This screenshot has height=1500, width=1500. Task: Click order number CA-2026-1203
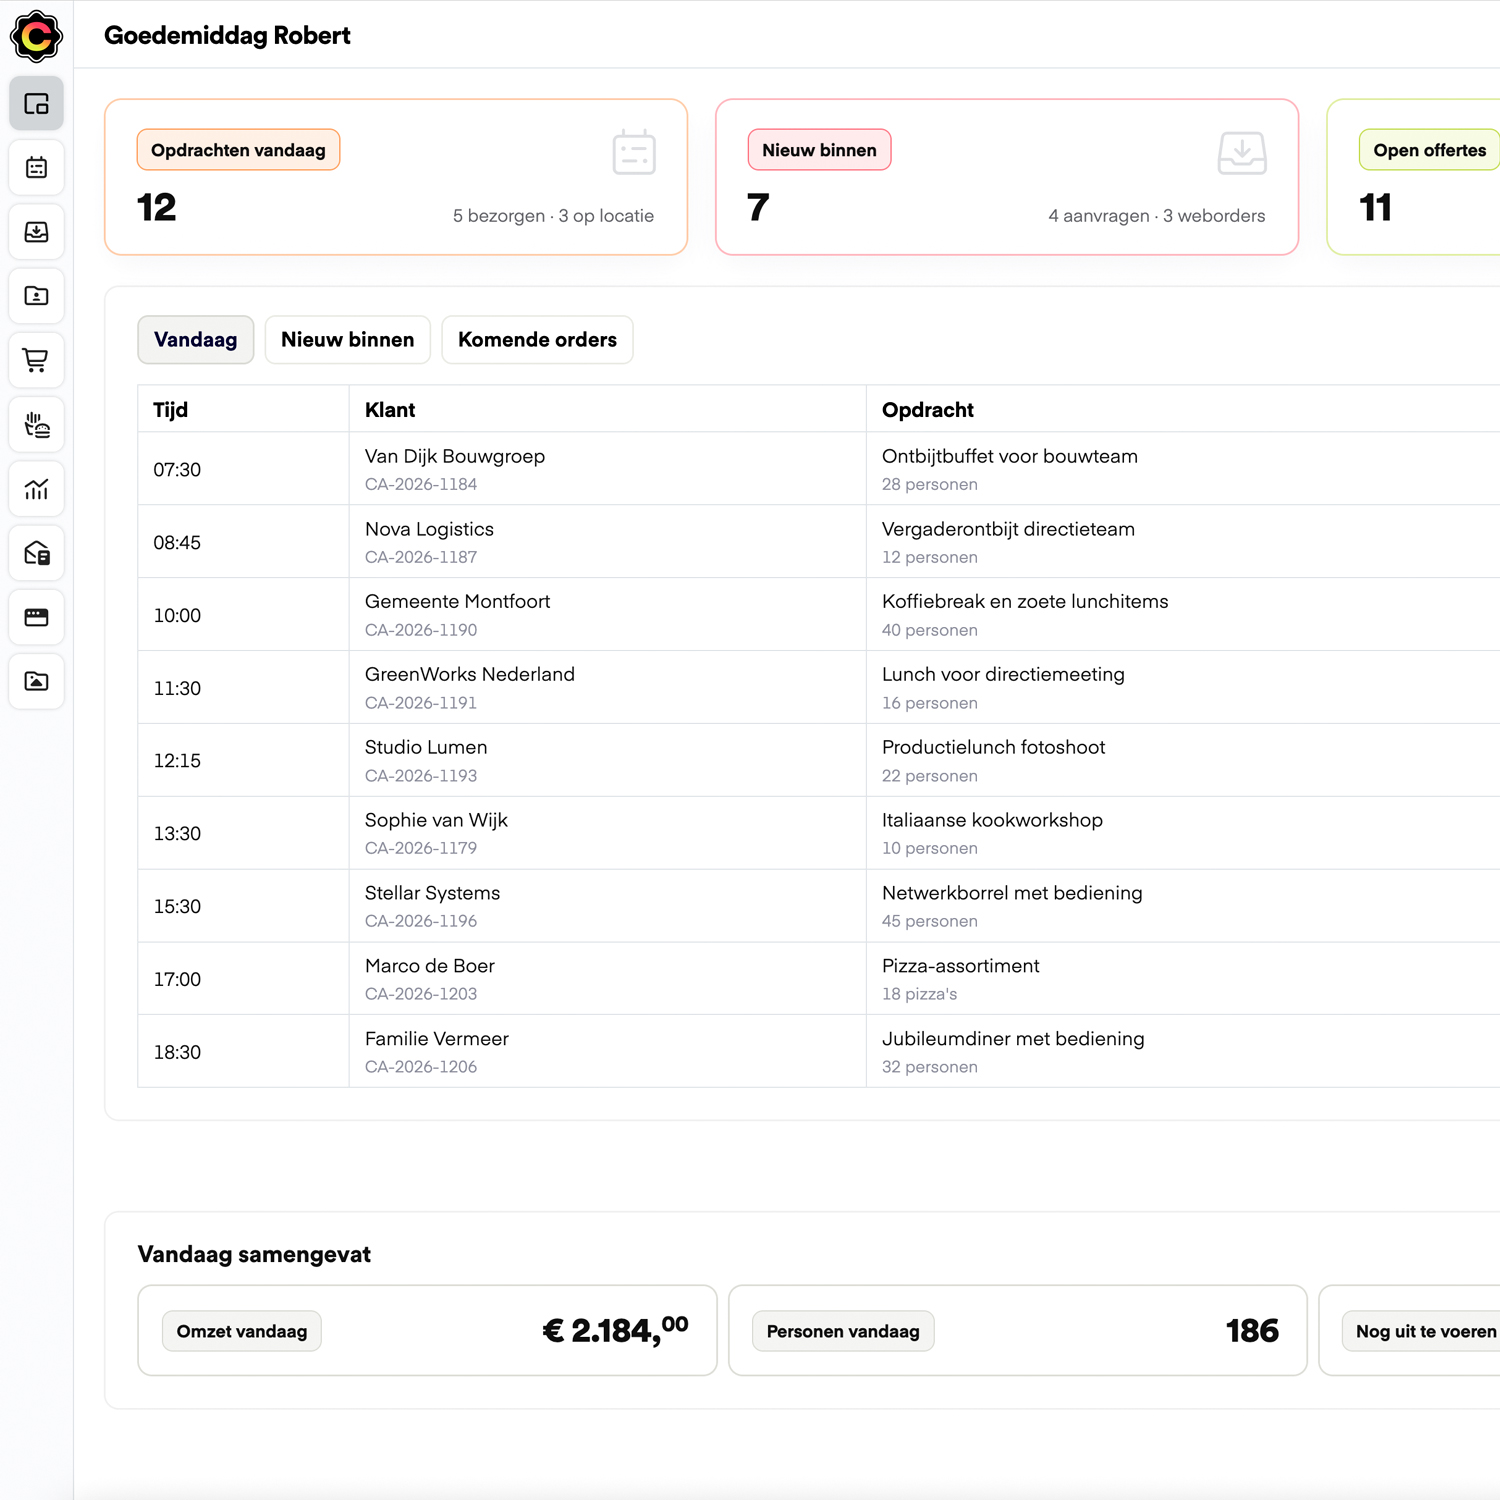421,994
